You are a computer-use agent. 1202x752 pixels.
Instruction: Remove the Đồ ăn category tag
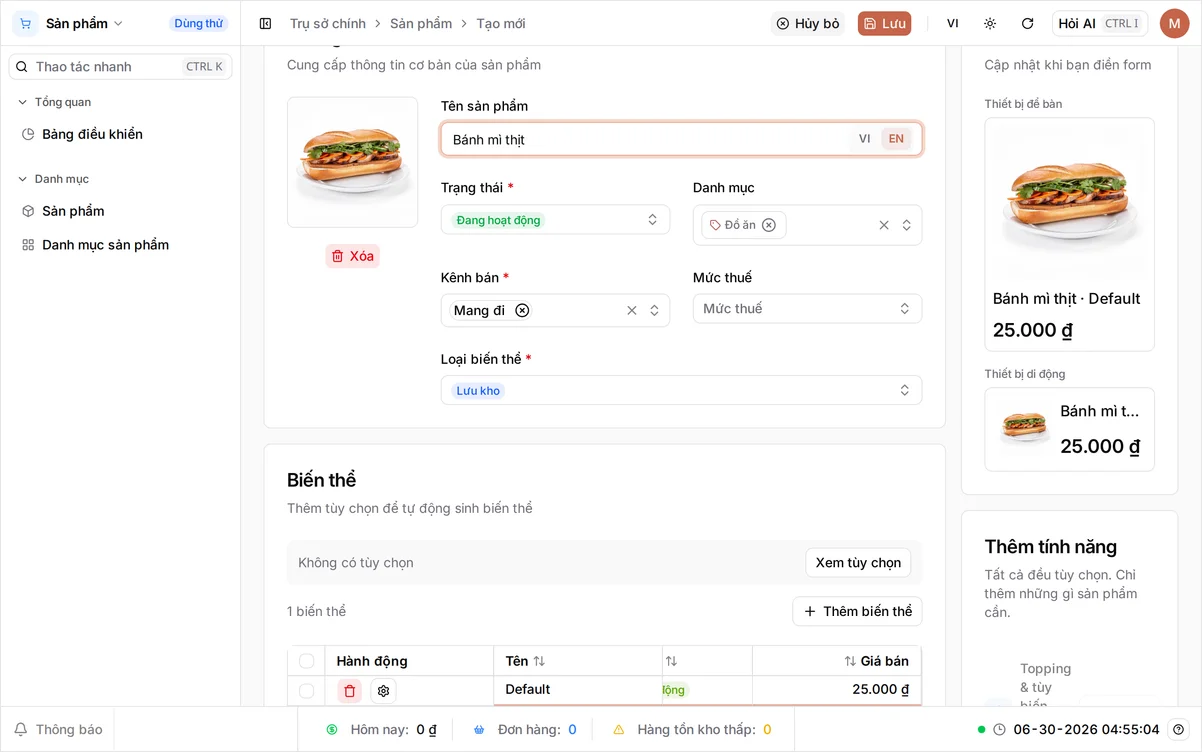click(x=769, y=225)
